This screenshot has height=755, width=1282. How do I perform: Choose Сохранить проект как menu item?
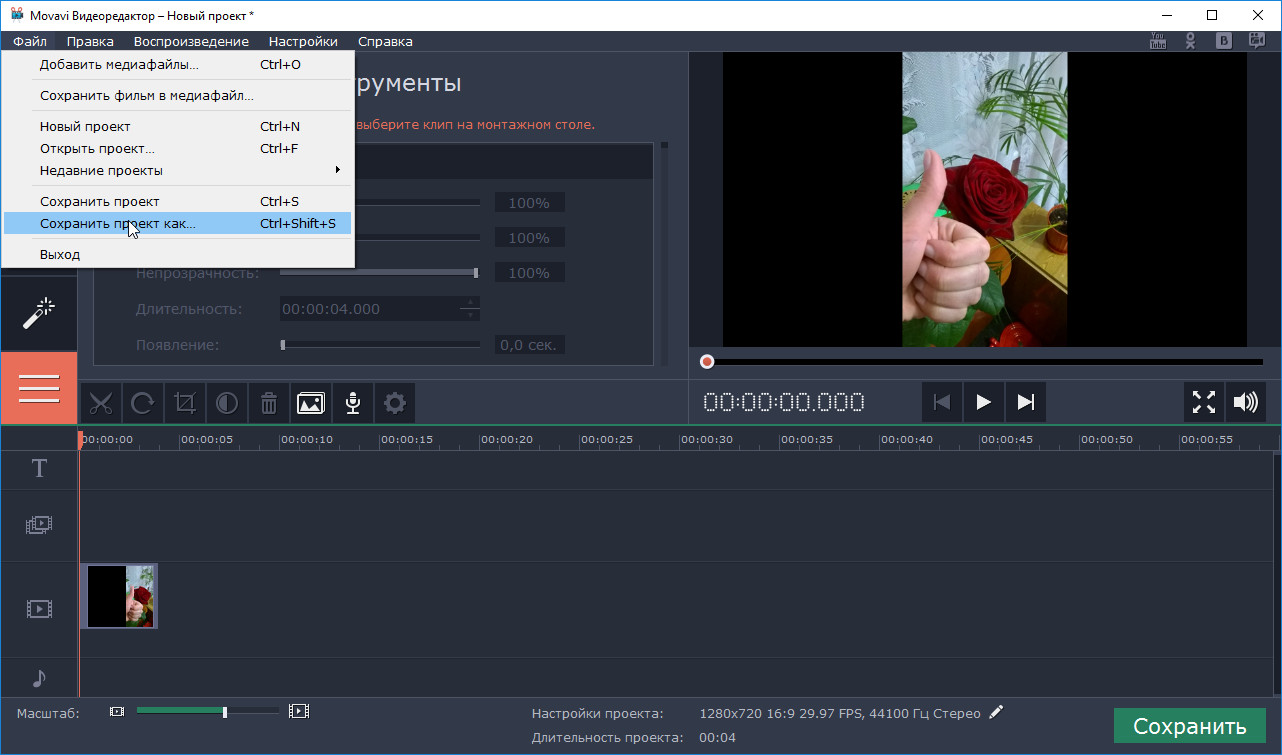pyautogui.click(x=178, y=224)
